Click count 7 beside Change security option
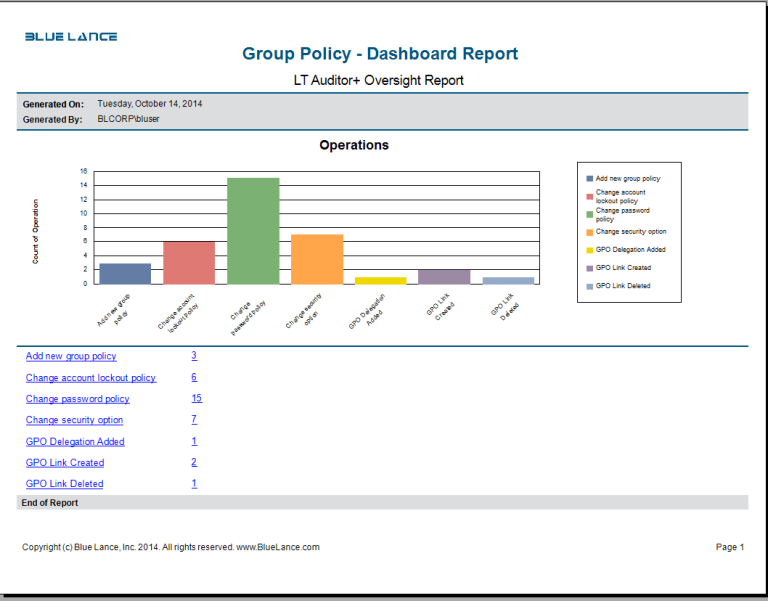Image resolution: width=768 pixels, height=601 pixels. point(194,420)
